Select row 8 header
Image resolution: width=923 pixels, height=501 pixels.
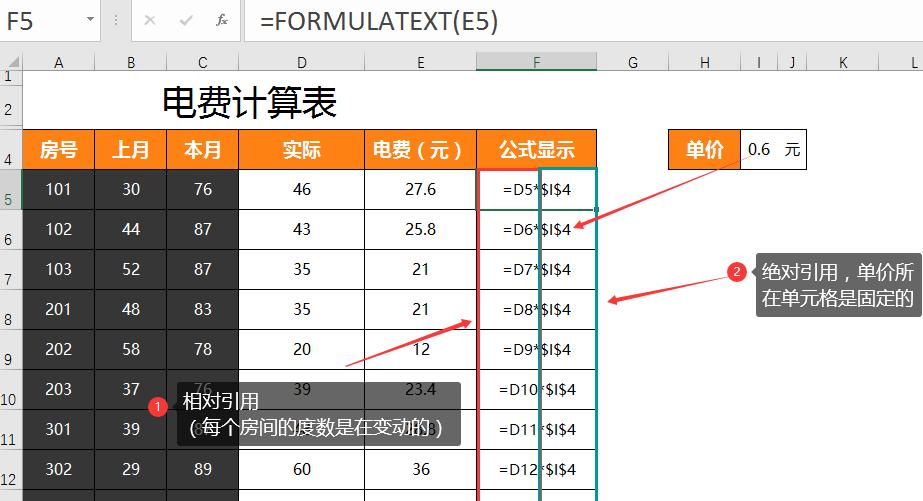coord(11,309)
